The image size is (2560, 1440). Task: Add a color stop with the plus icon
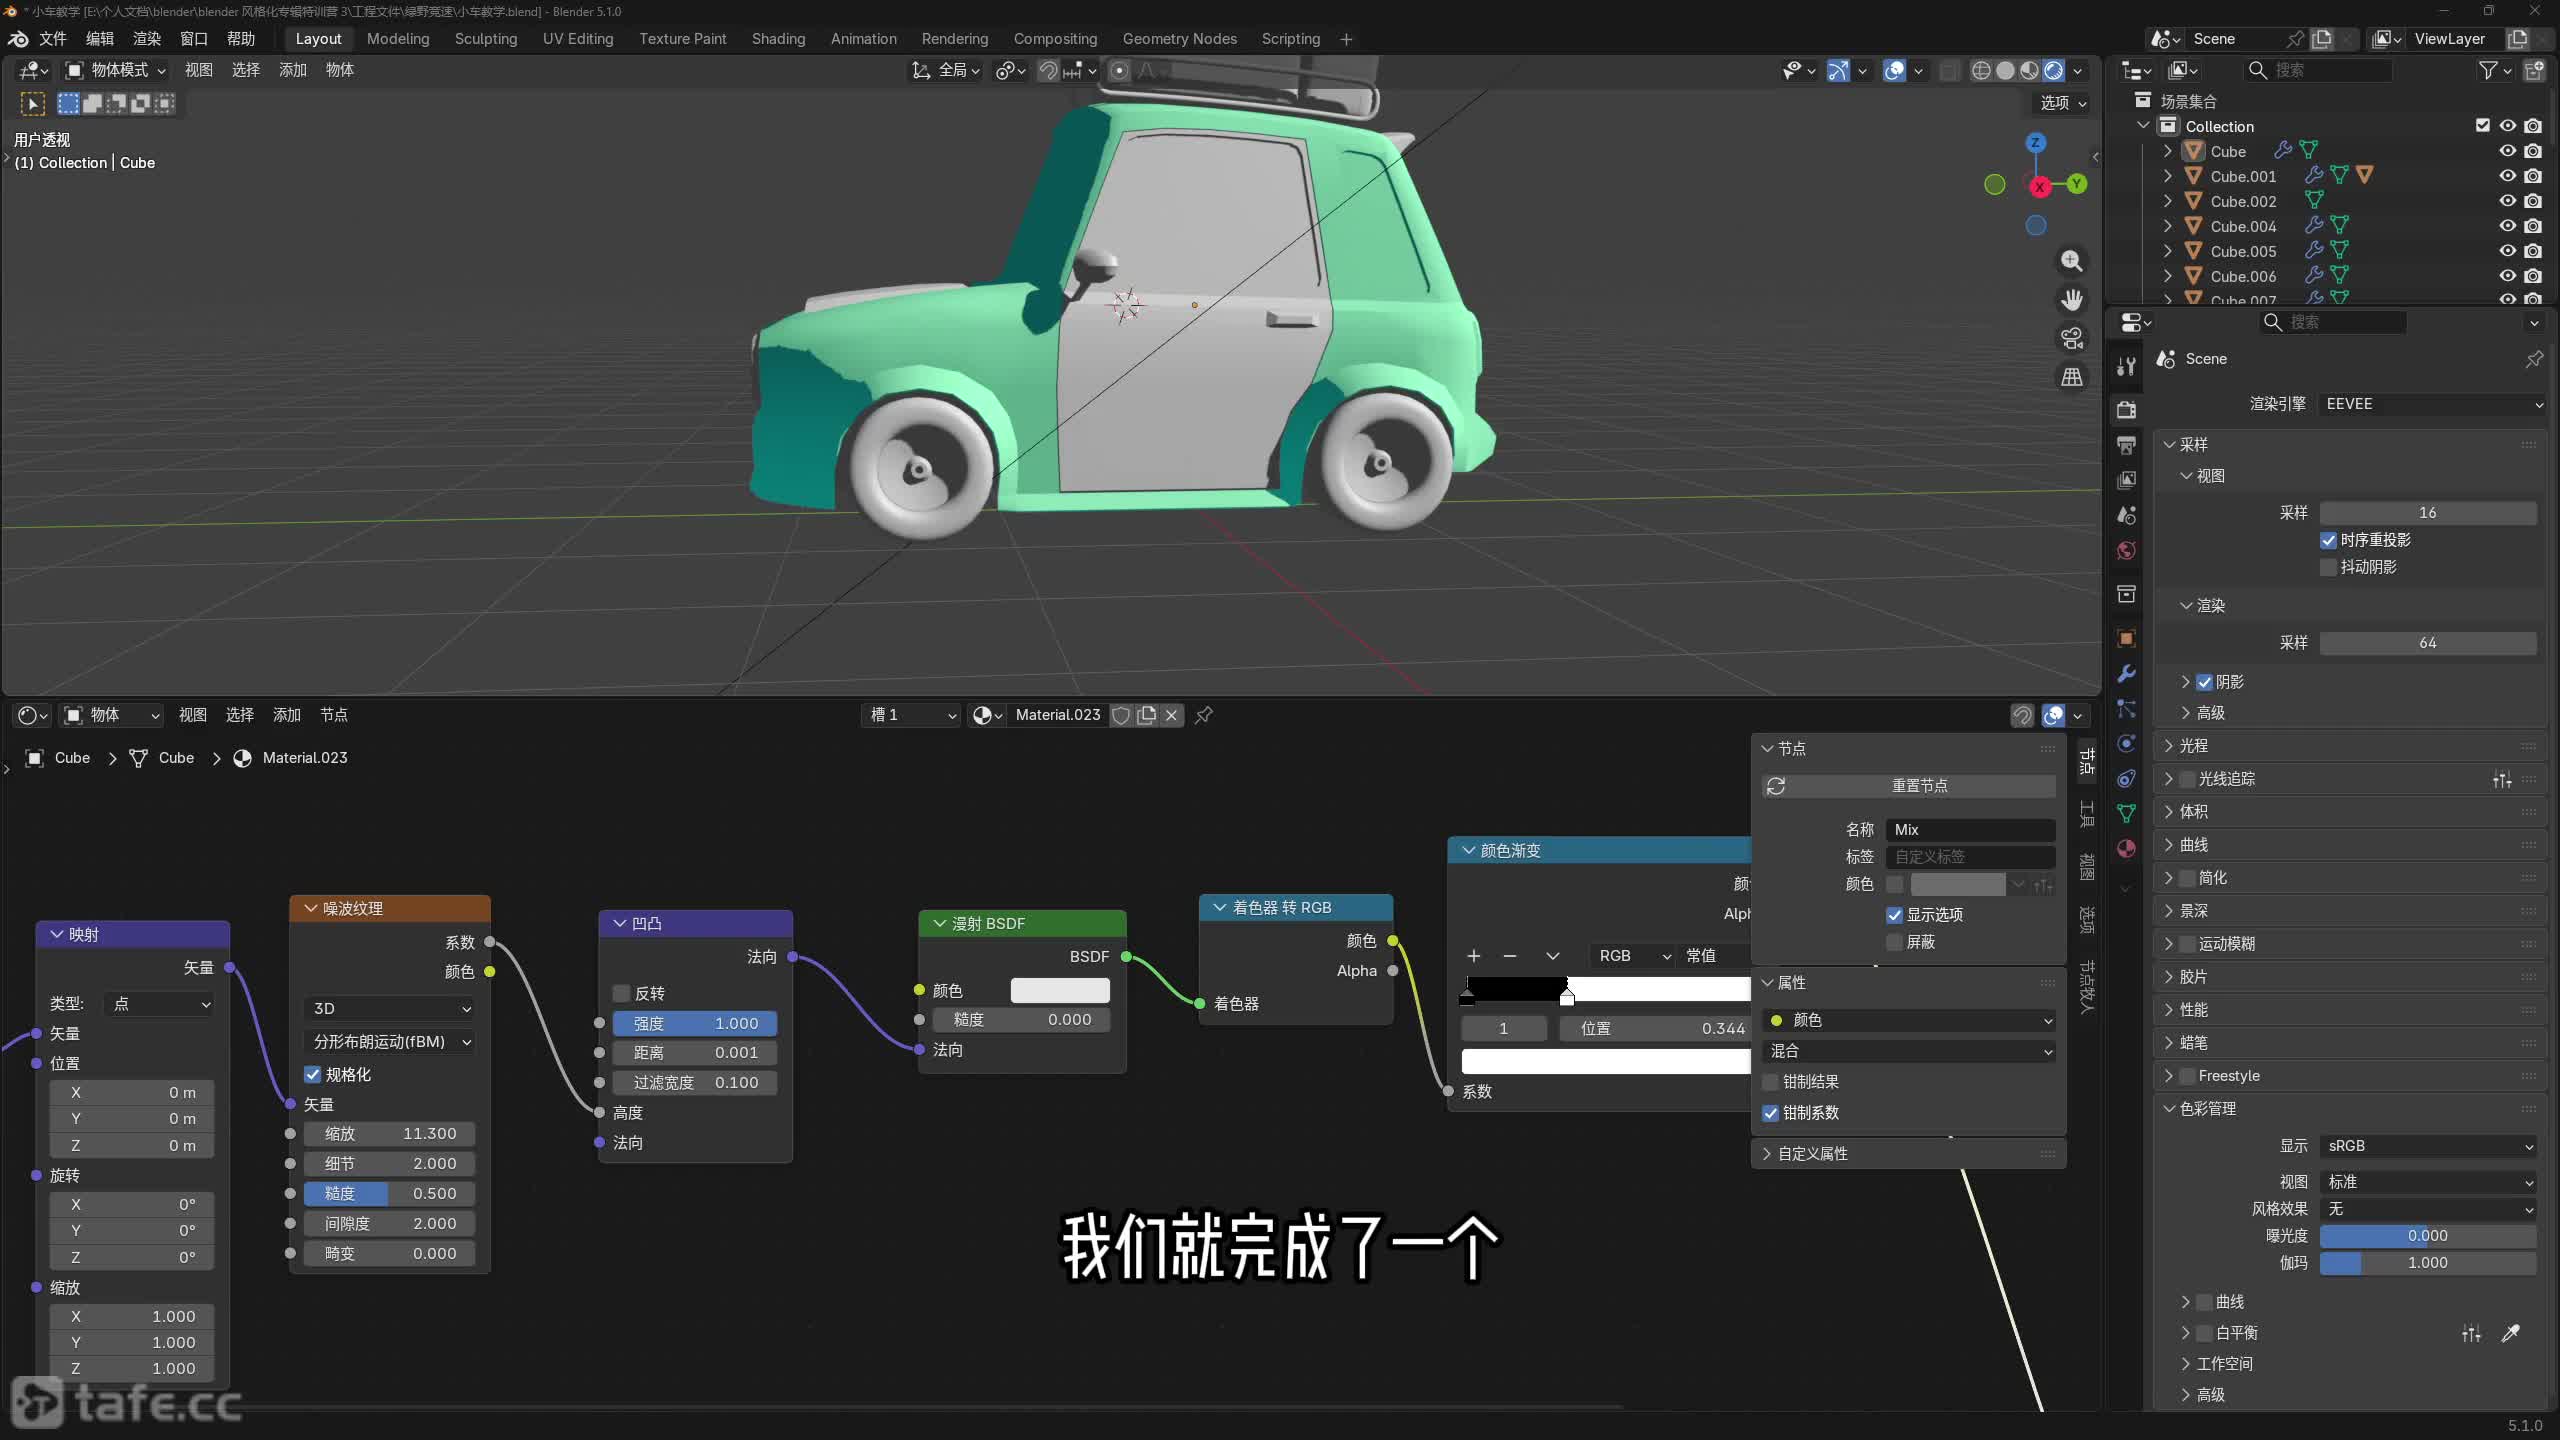1474,956
